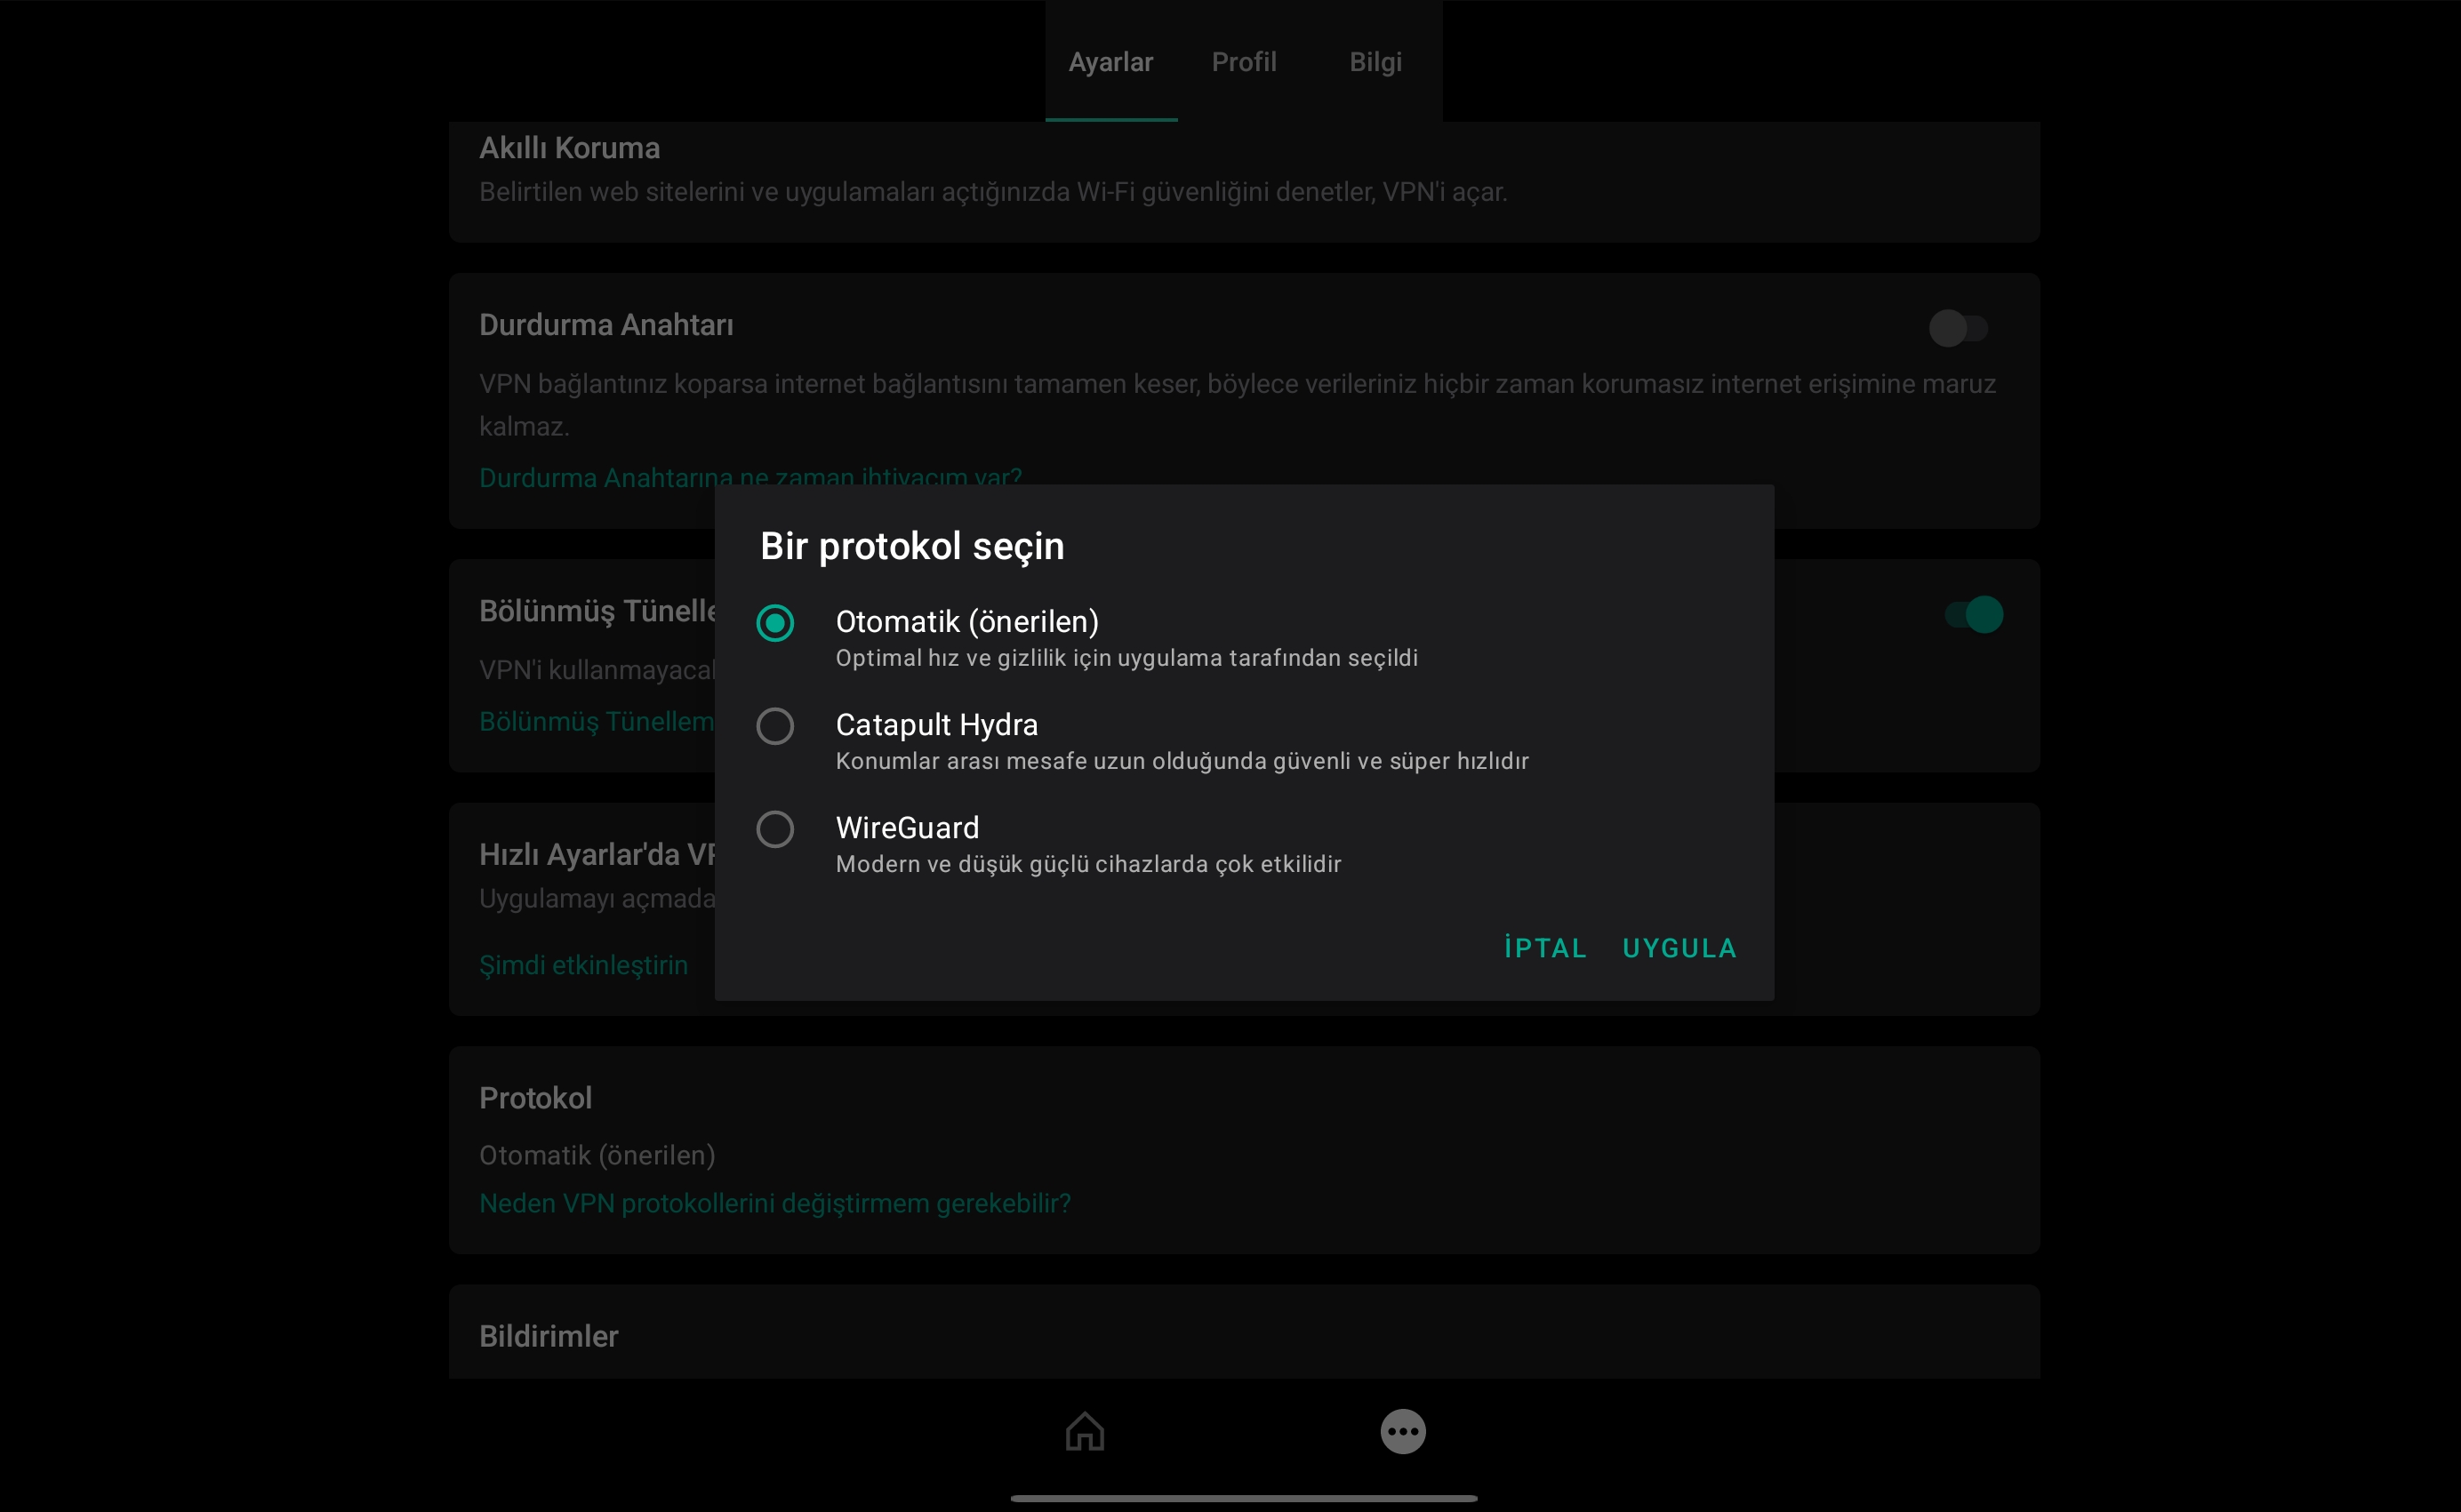Open Neden VPN protokollerini değiştirmem gerekebilir link
This screenshot has width=2461, height=1512.
[x=774, y=1203]
